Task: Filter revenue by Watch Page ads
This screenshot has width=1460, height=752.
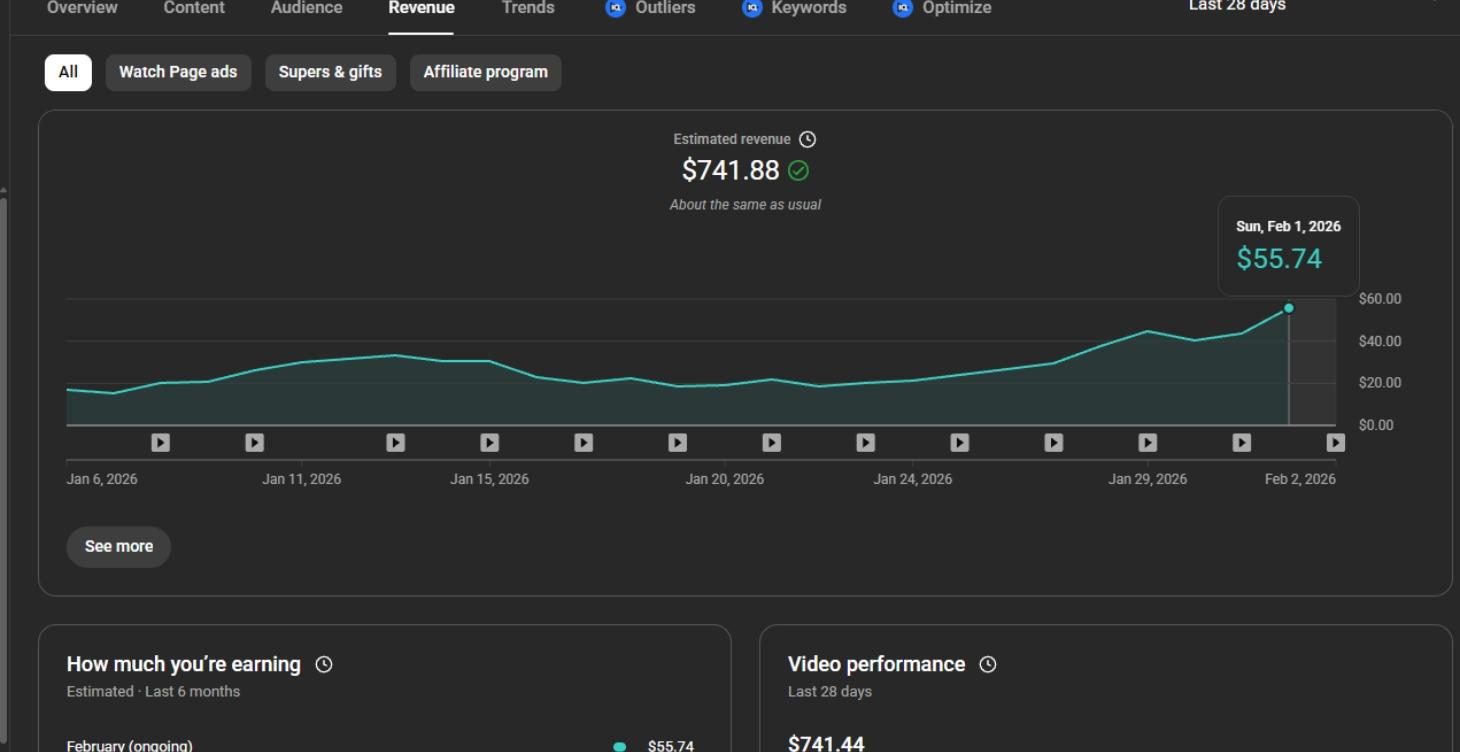Action: click(178, 72)
